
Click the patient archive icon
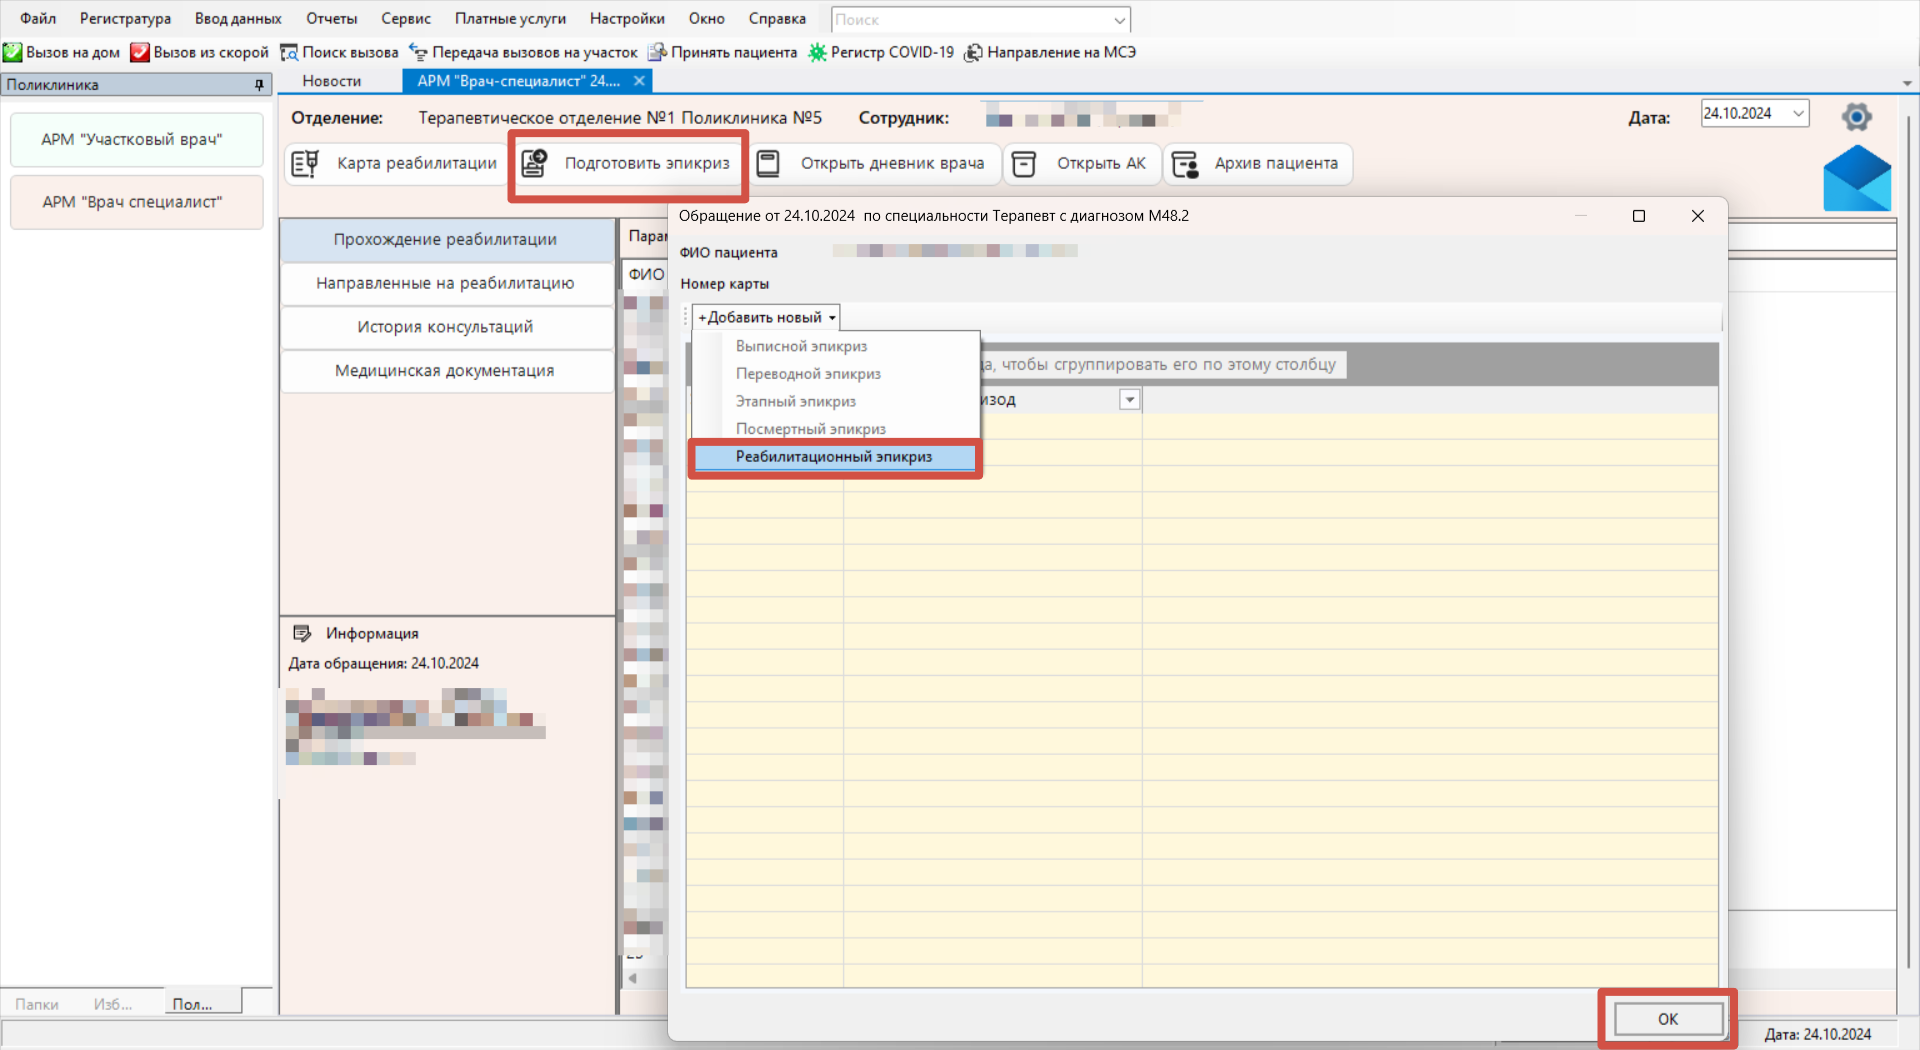pos(1185,163)
